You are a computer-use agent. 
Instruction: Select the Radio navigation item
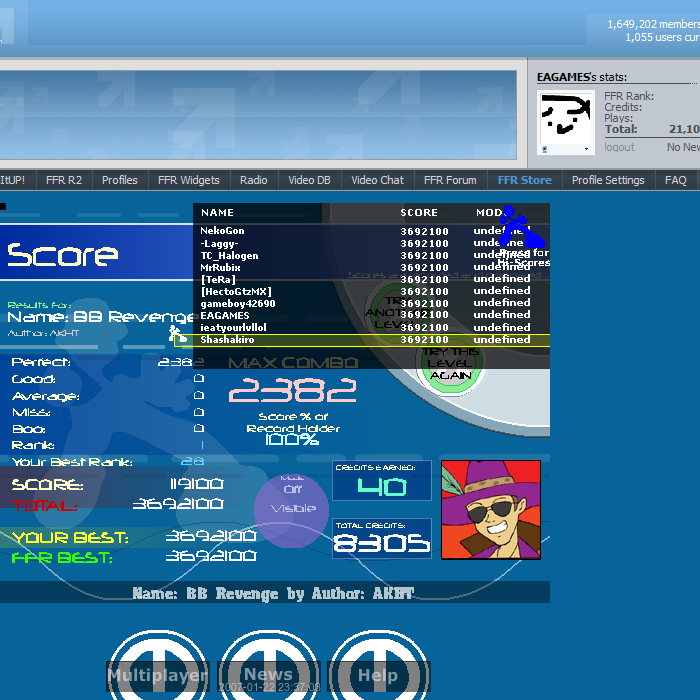tap(253, 180)
